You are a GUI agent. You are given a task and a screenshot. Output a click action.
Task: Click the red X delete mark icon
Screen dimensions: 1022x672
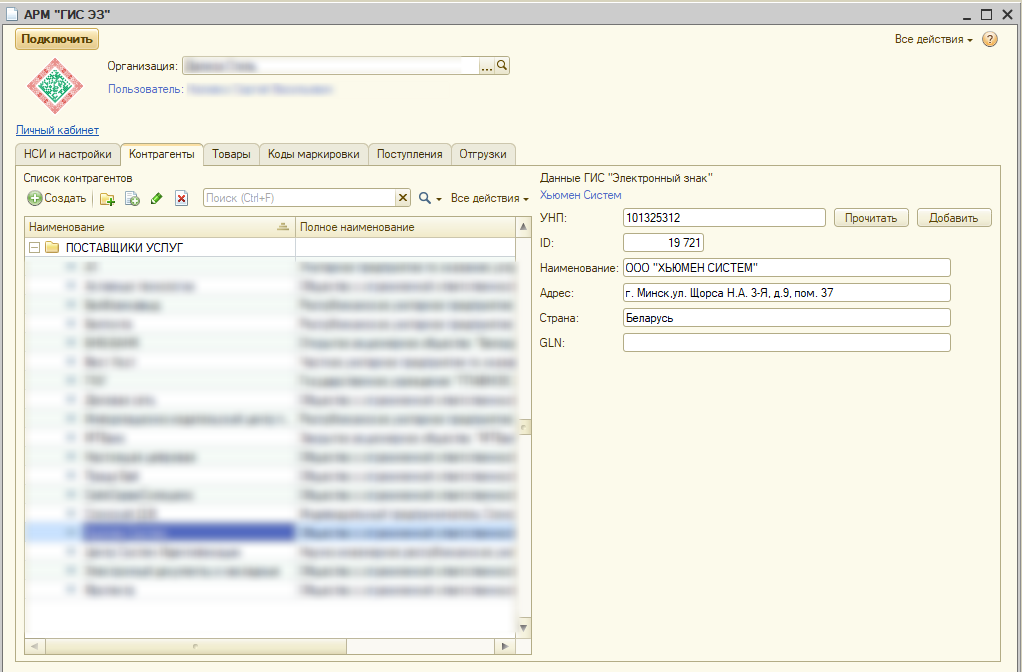coord(181,199)
